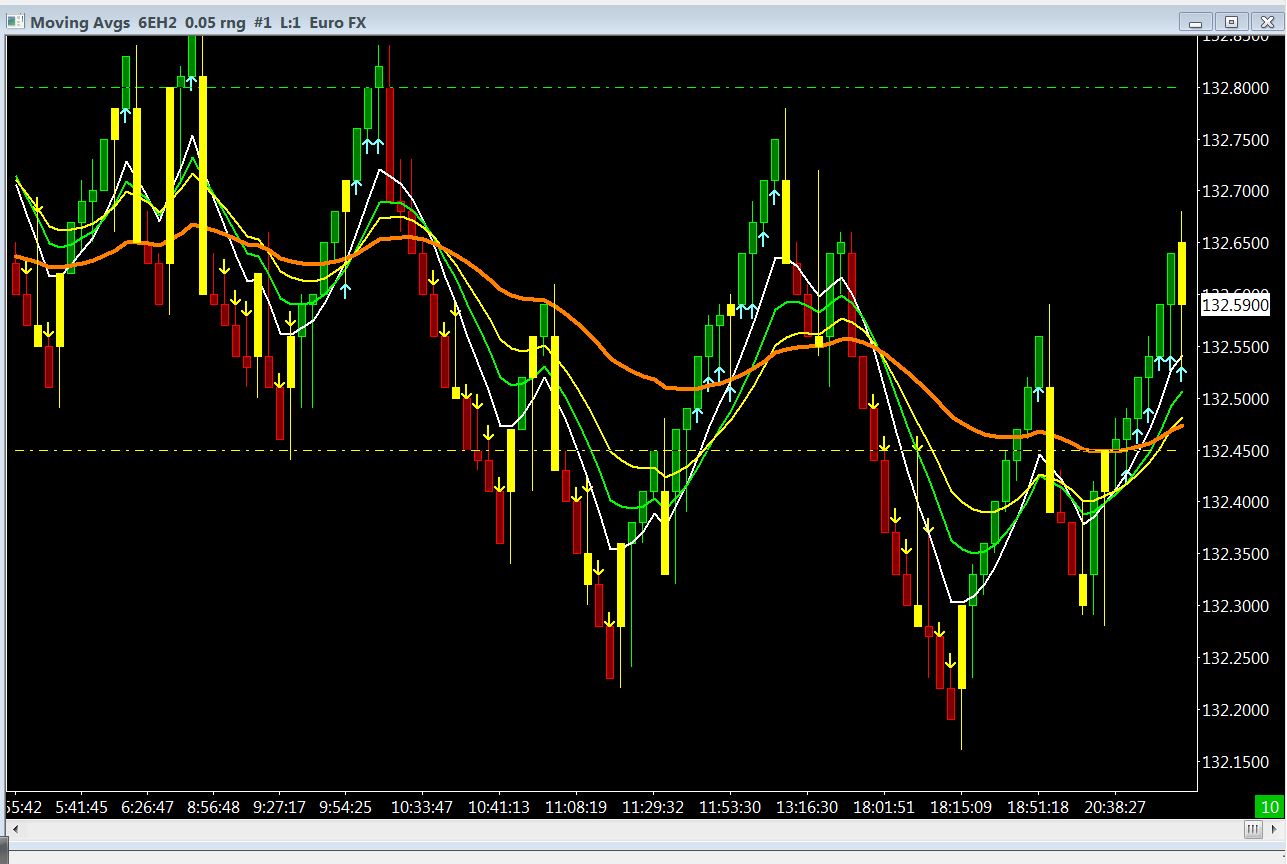This screenshot has width=1287, height=864.
Task: Minimize the Moving Avgs chart window
Action: [x=1196, y=21]
